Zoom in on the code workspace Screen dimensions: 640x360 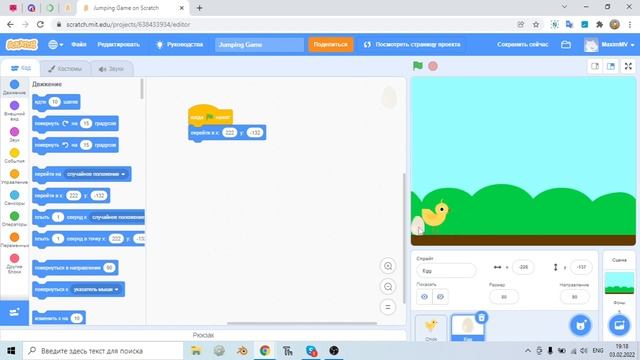pyautogui.click(x=388, y=266)
